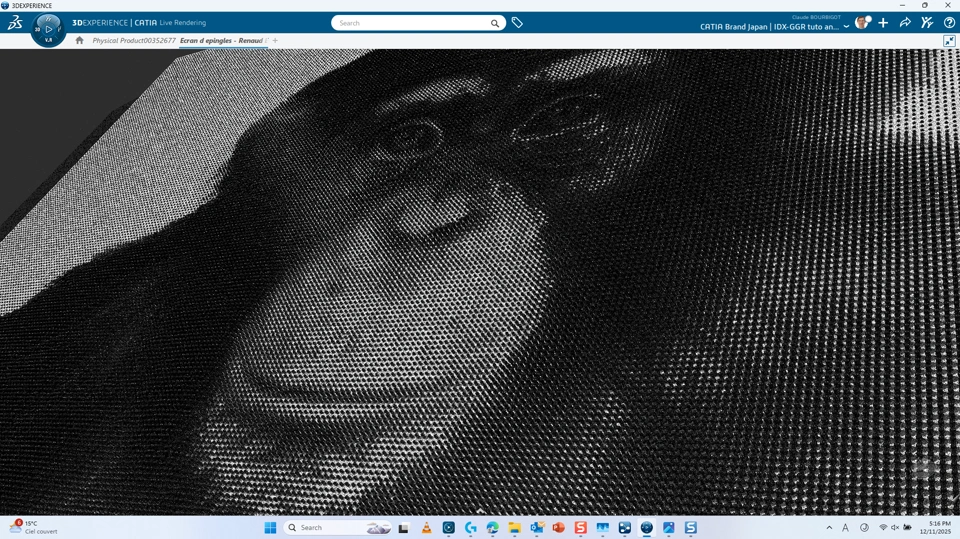Viewport: 960px width, 539px height.
Task: Open Microsoft Edge from the taskbar
Action: click(492, 528)
